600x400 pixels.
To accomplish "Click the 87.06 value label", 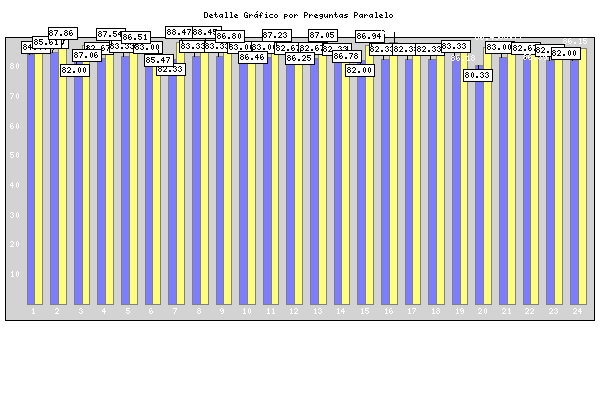I will (x=87, y=55).
